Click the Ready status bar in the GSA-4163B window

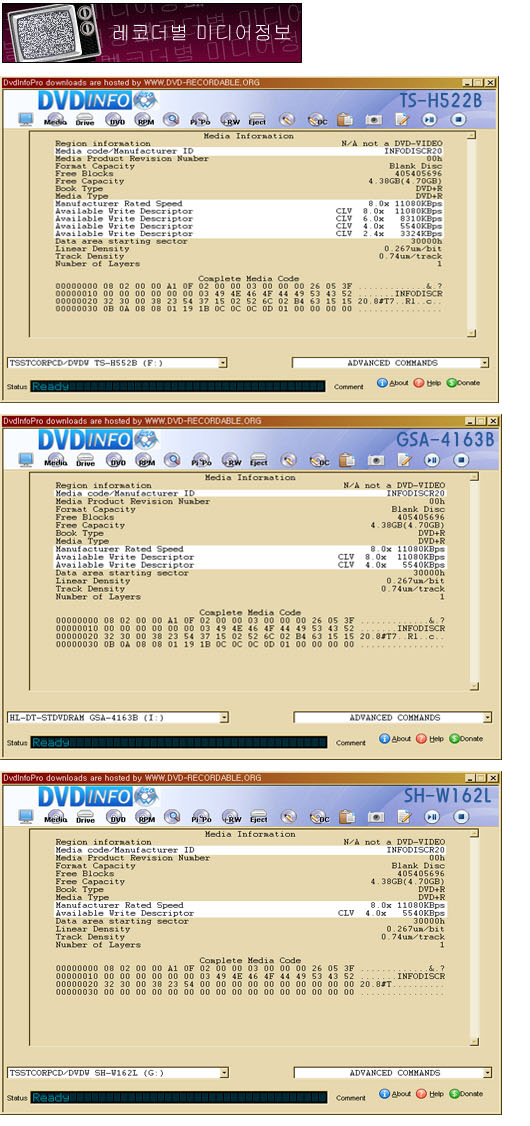[x=179, y=742]
